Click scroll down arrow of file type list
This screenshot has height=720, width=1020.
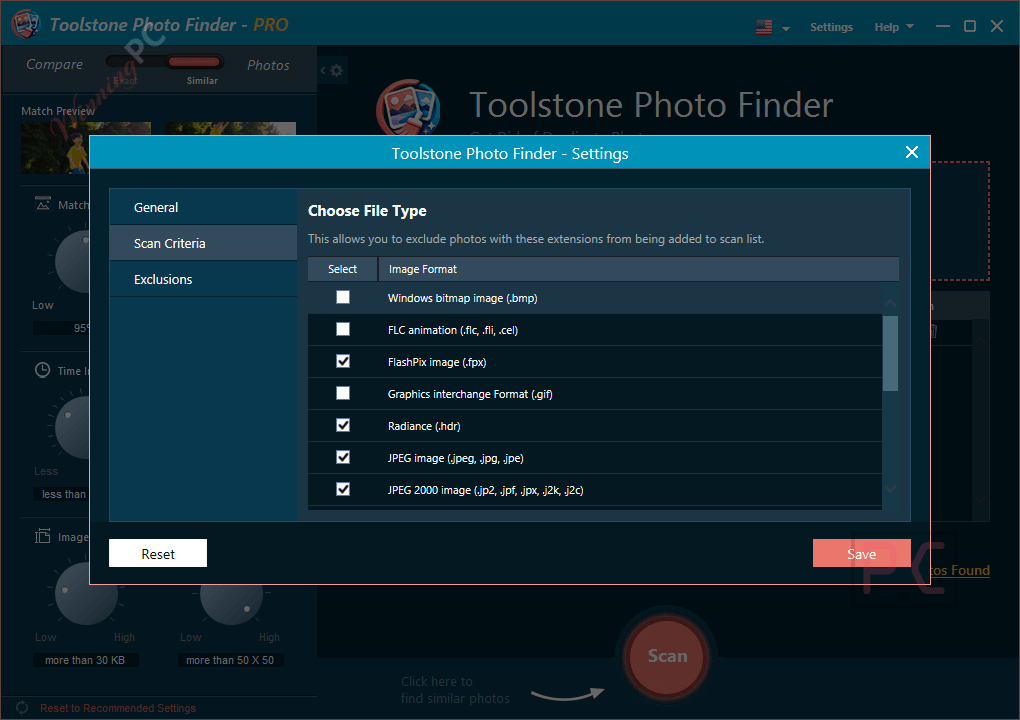point(891,488)
